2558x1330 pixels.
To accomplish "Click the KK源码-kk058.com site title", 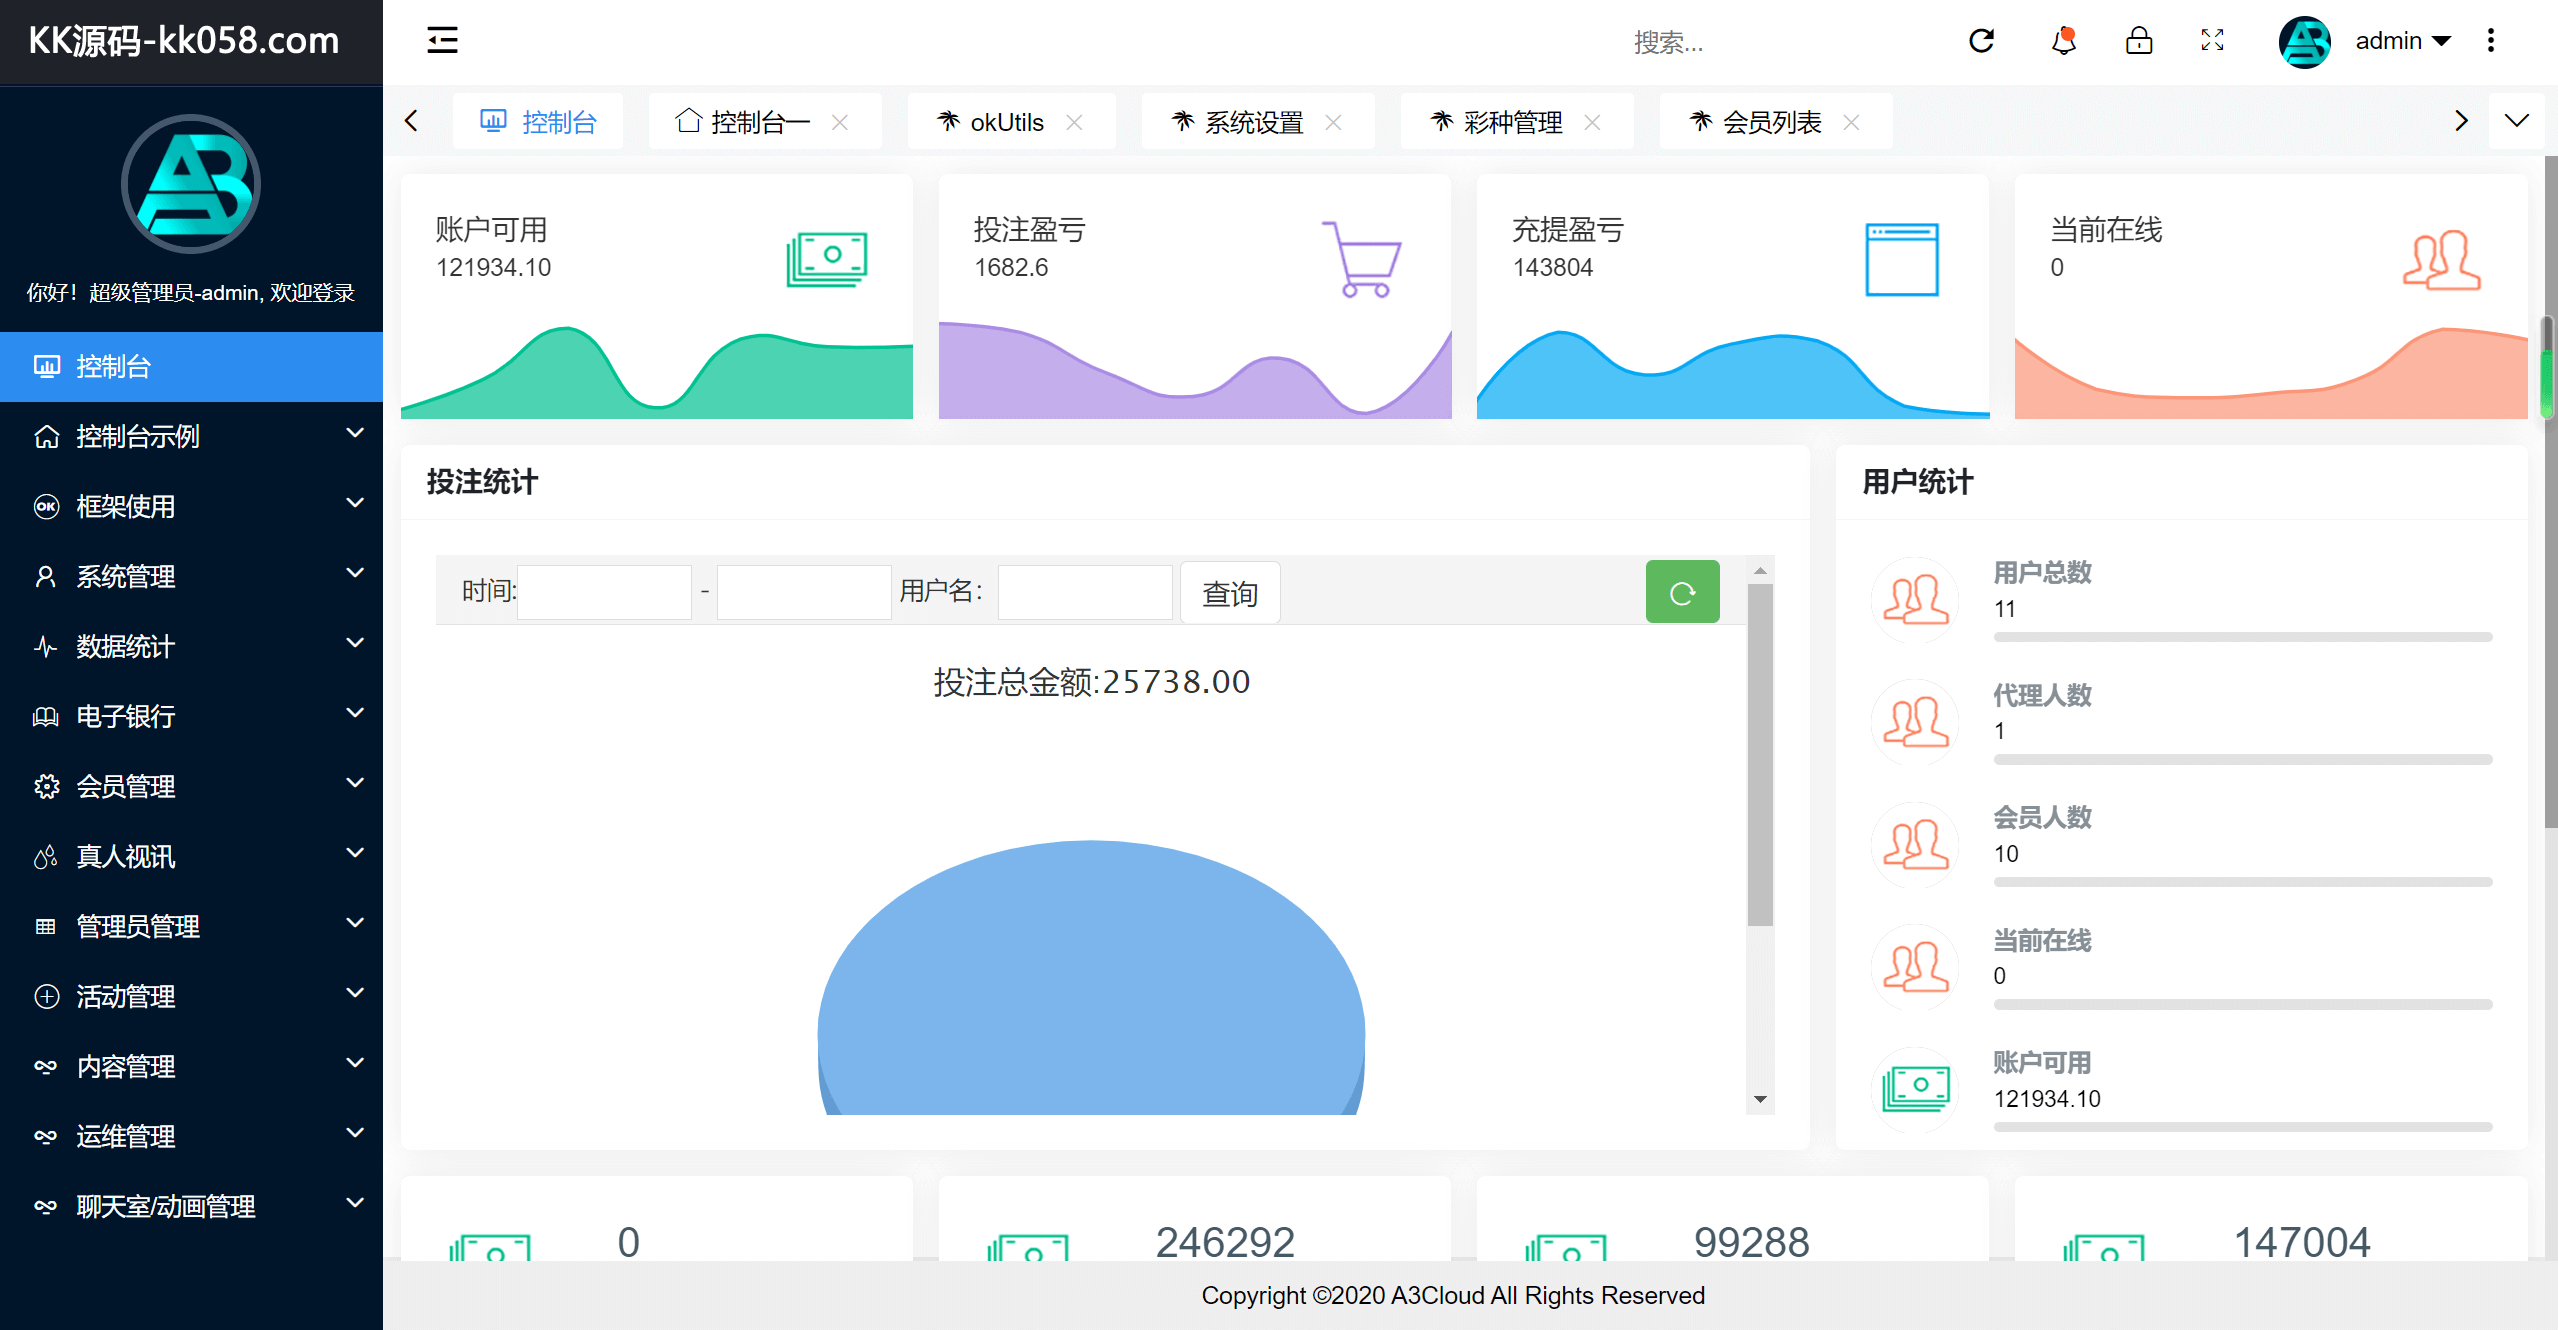I will pos(184,41).
